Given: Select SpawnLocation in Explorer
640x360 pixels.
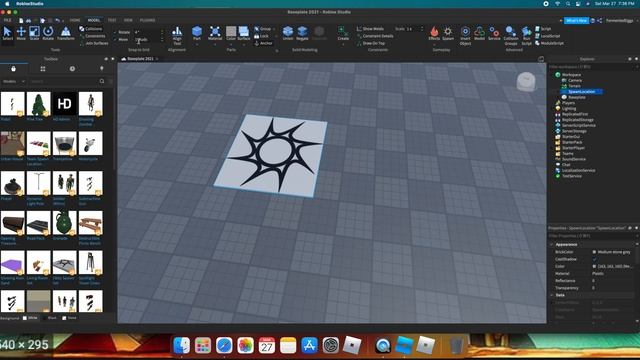Looking at the screenshot, I should (581, 92).
